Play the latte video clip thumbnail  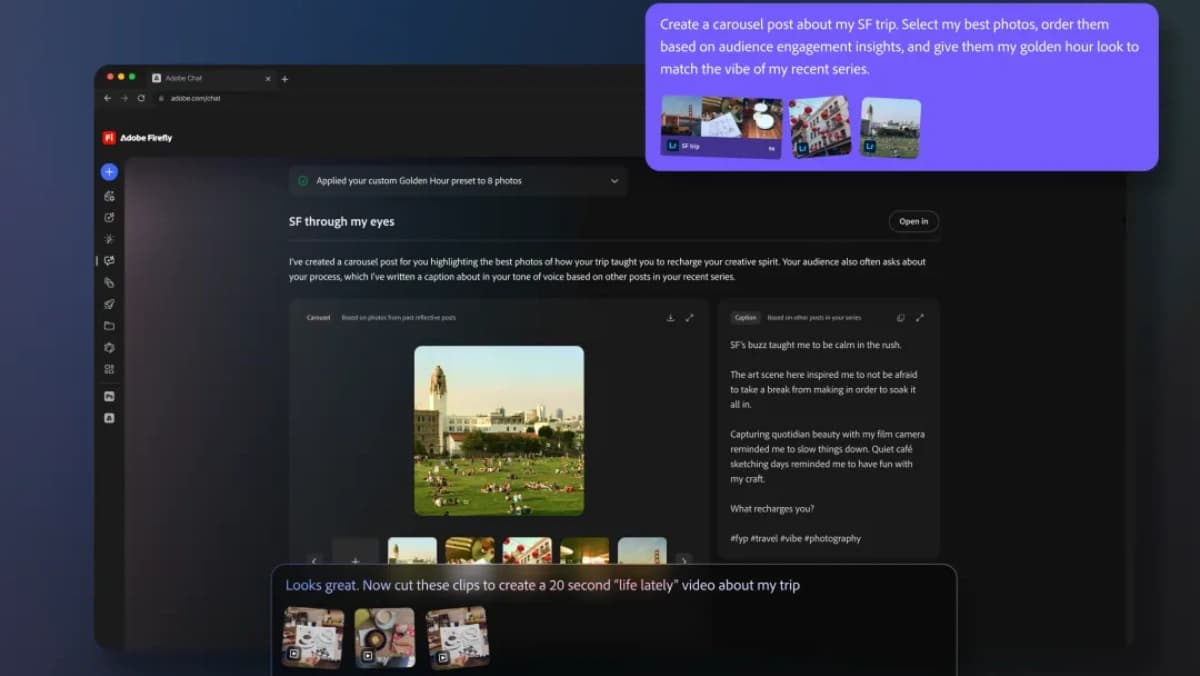384,637
